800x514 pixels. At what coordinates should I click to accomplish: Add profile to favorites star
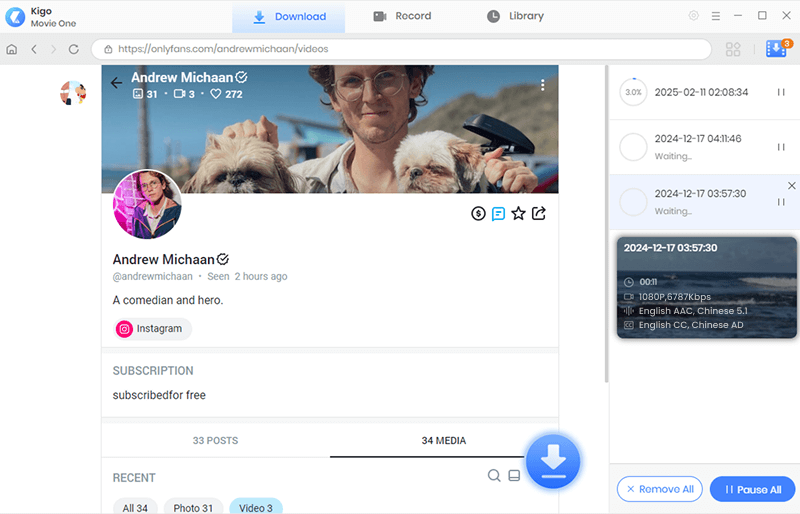[518, 213]
